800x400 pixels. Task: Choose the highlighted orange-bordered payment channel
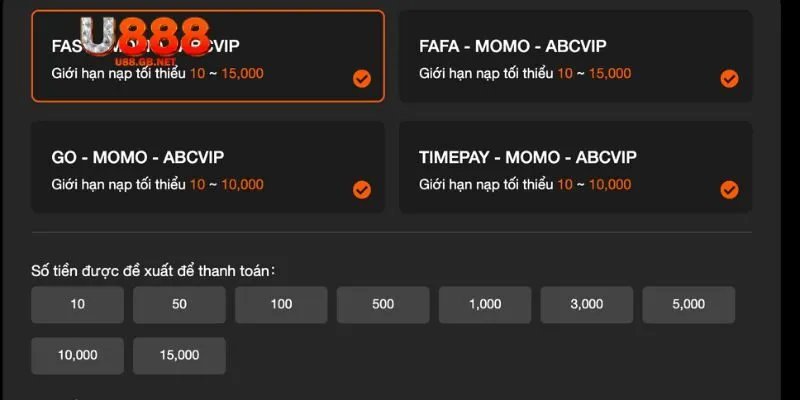(x=208, y=56)
